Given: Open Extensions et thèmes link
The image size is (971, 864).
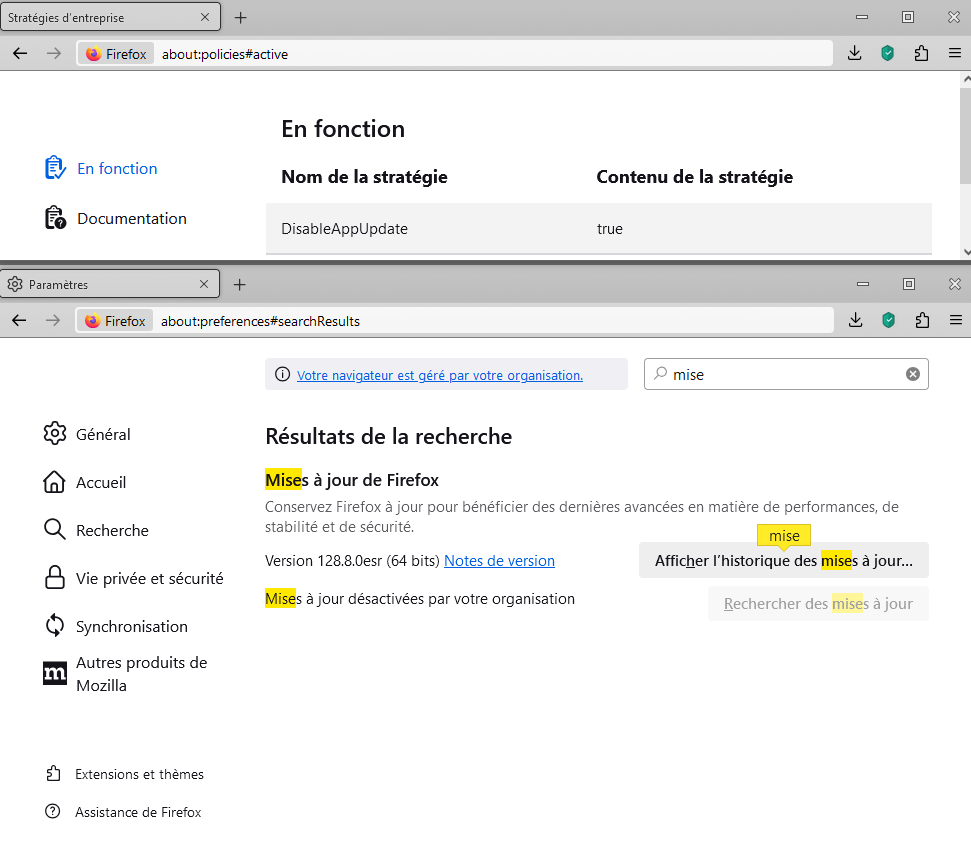Looking at the screenshot, I should [x=124, y=774].
